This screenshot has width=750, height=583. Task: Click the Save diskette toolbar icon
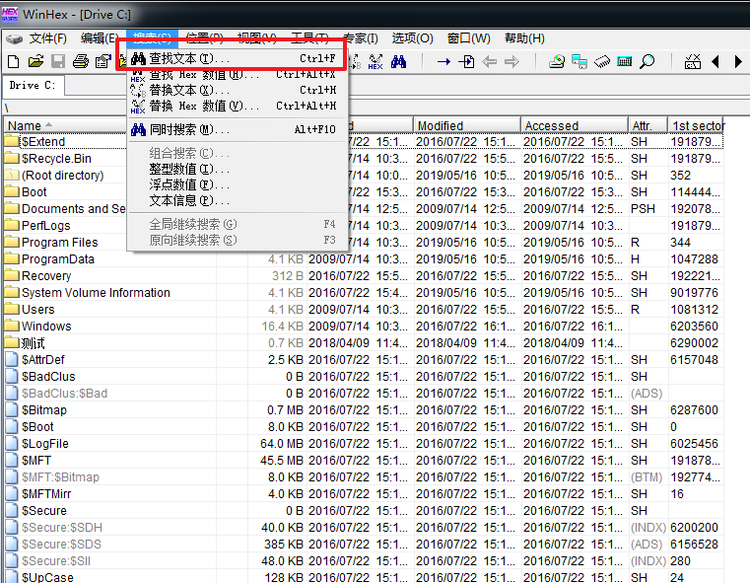pyautogui.click(x=58, y=62)
